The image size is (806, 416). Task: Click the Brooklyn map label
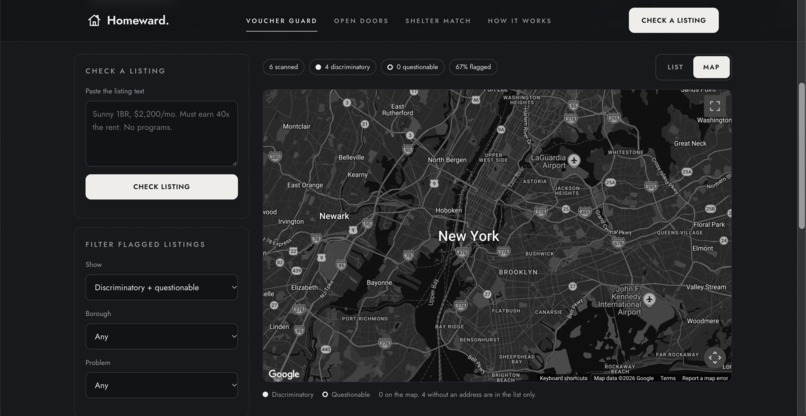pos(518,272)
